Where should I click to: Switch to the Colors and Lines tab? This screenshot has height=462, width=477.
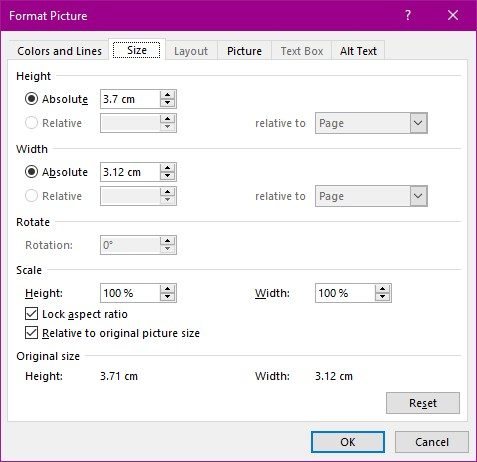59,51
